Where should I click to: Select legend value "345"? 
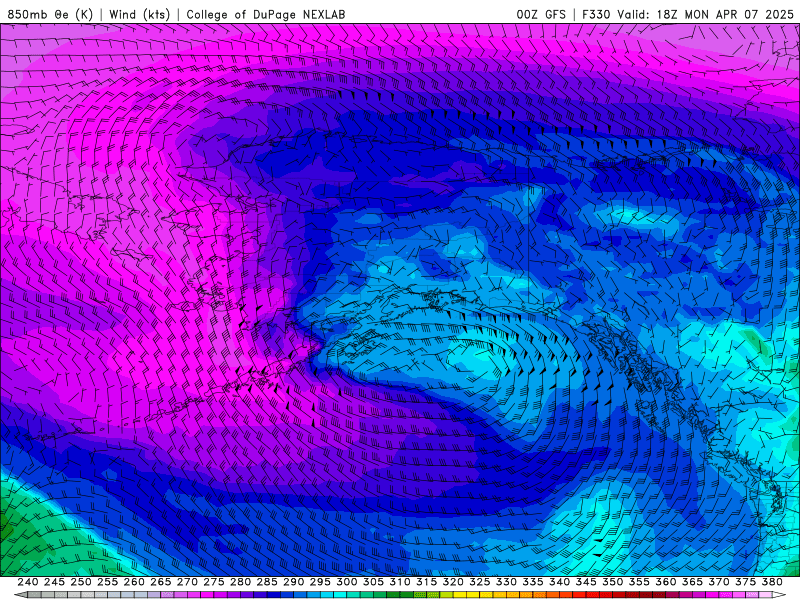coord(586,582)
